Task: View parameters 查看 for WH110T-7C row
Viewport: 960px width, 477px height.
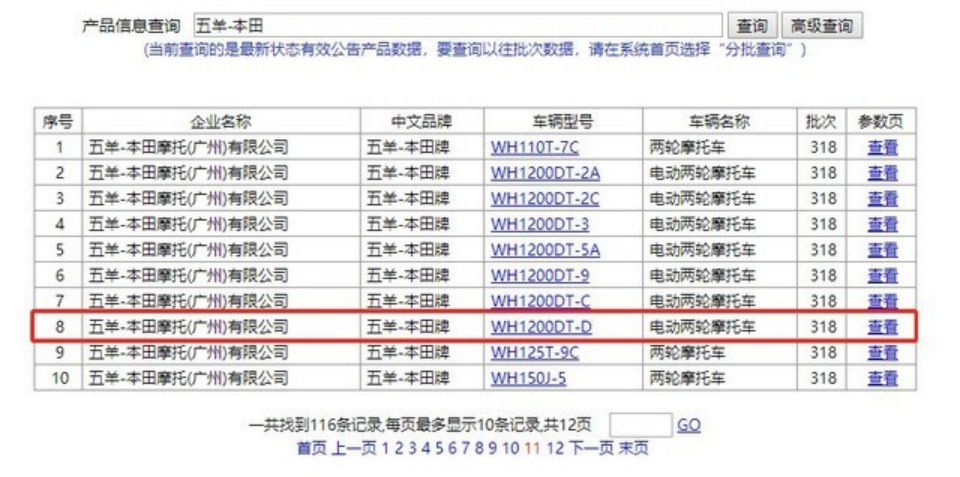Action: coord(882,148)
